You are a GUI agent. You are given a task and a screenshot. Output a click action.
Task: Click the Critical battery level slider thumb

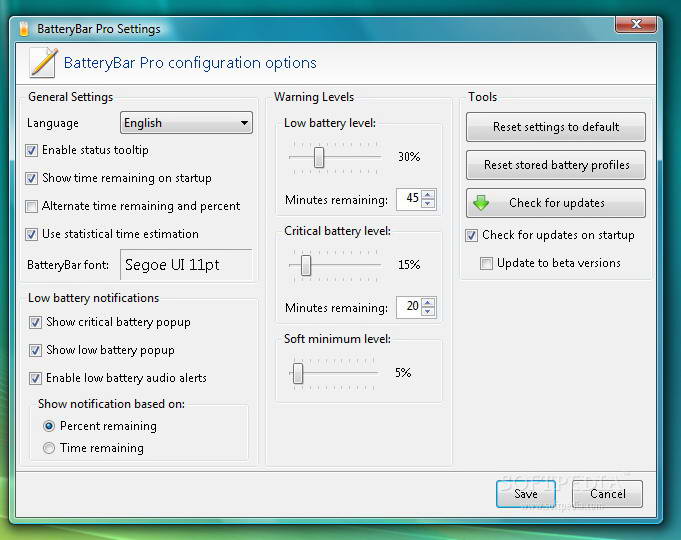pos(306,265)
